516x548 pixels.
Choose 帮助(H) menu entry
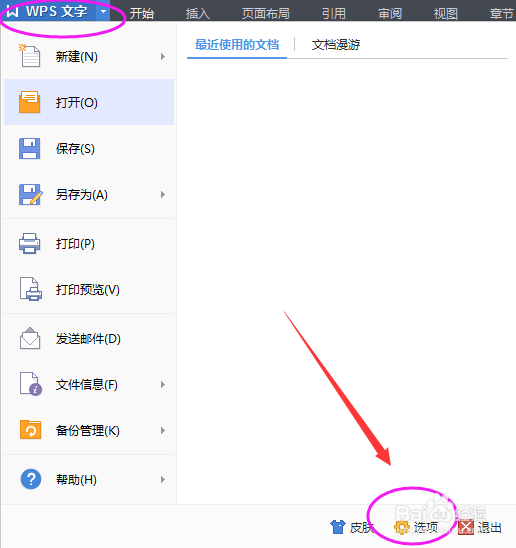click(89, 479)
